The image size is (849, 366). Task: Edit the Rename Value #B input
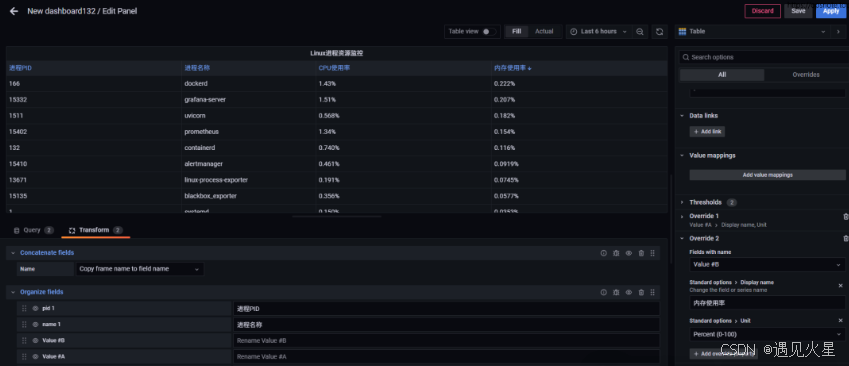tap(447, 341)
